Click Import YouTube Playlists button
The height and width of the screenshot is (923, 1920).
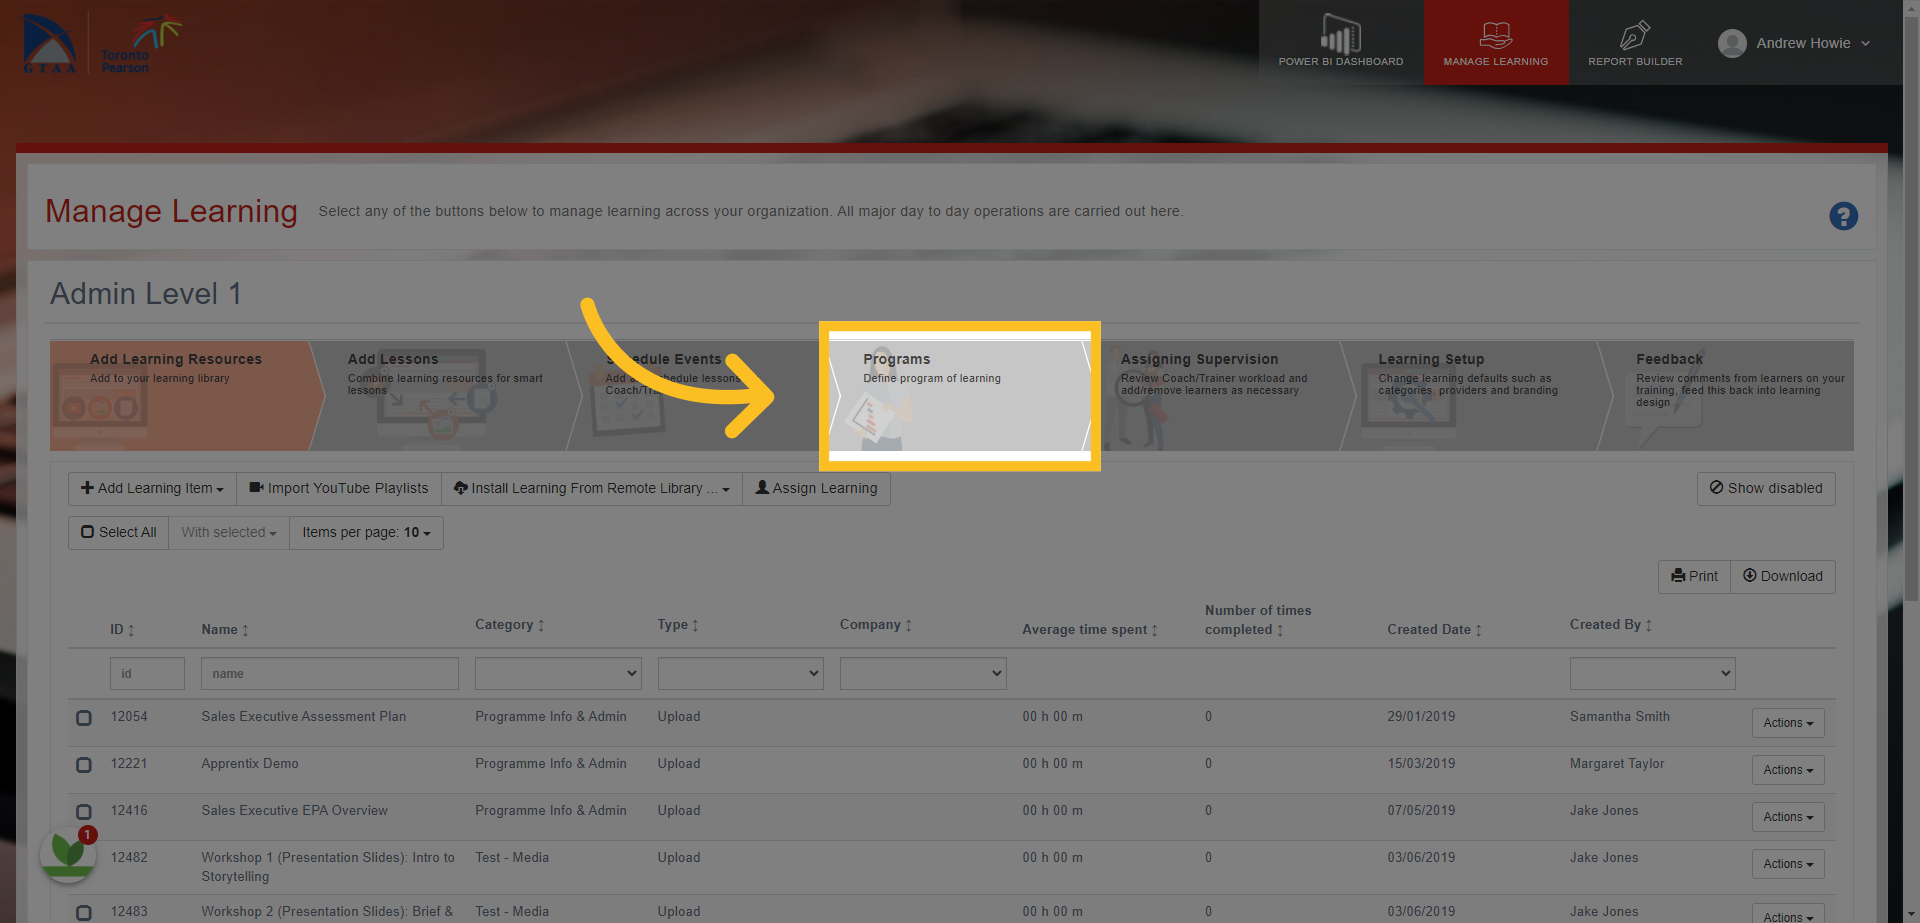(339, 488)
